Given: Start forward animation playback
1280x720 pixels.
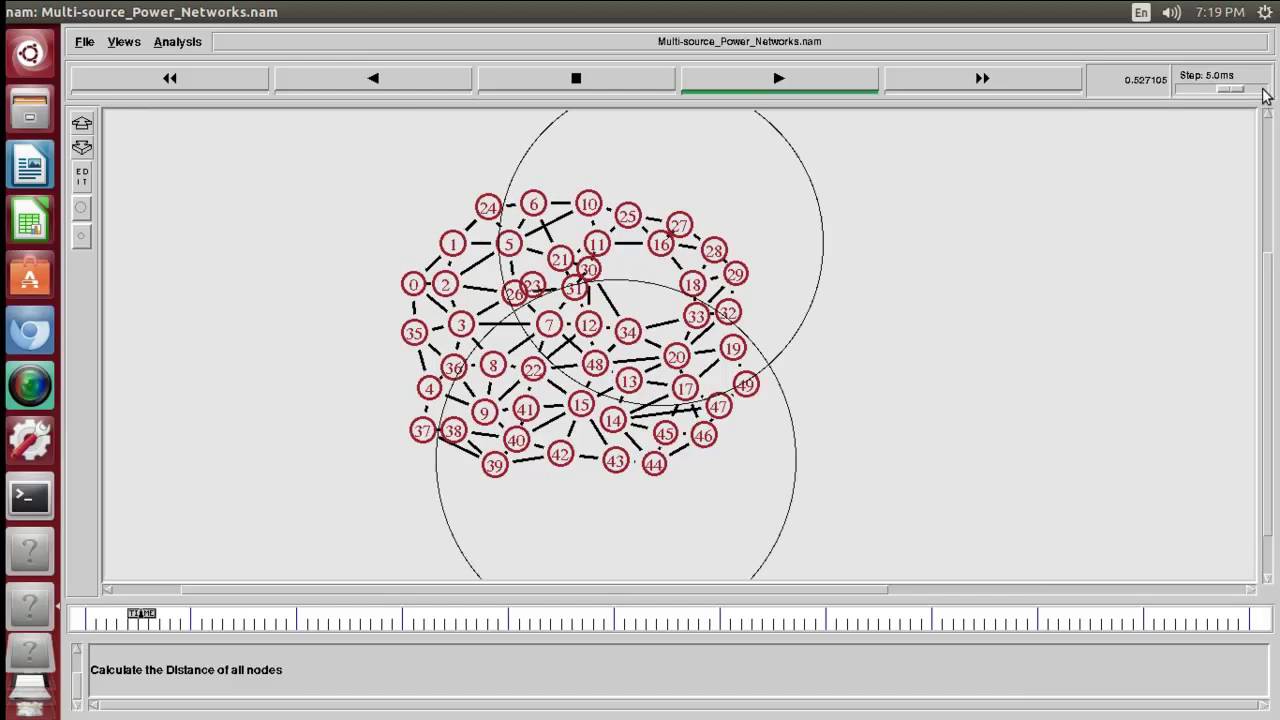Looking at the screenshot, I should [x=779, y=79].
